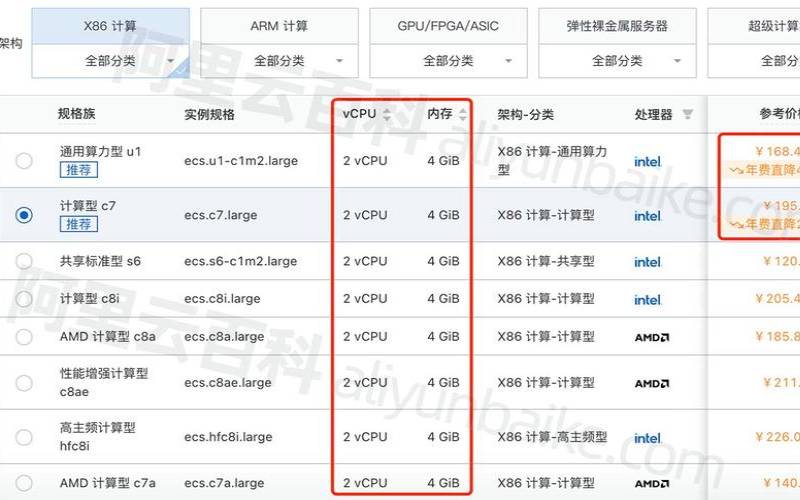Select the 高主频计算型 hfc8i radio button
The image size is (800, 500).
tap(23, 437)
